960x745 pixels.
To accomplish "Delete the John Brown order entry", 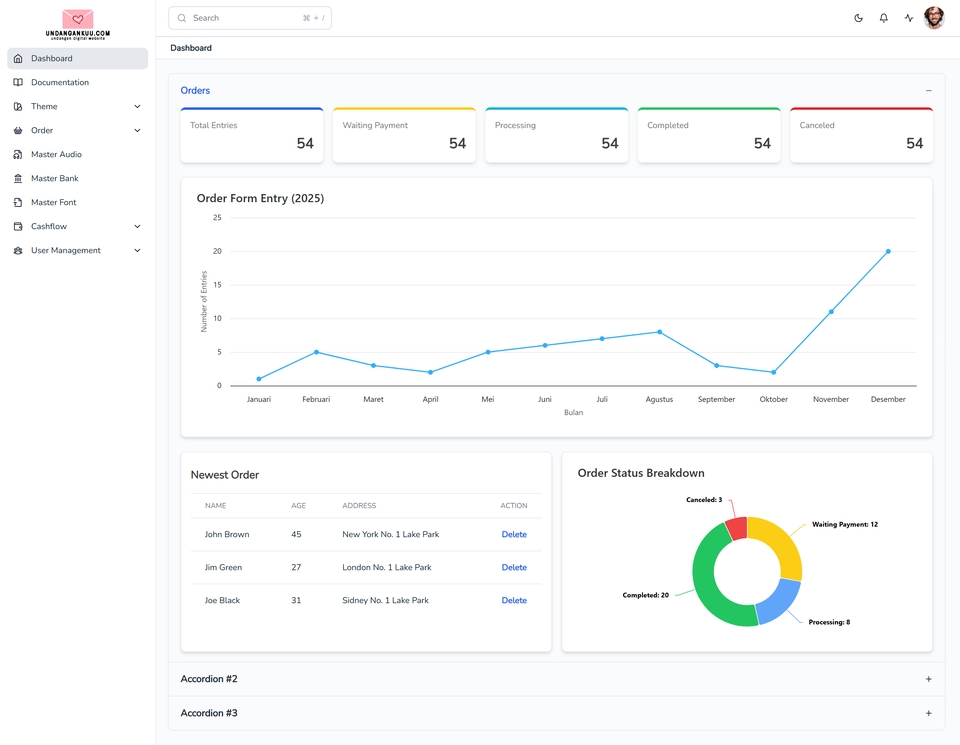I will click(514, 534).
